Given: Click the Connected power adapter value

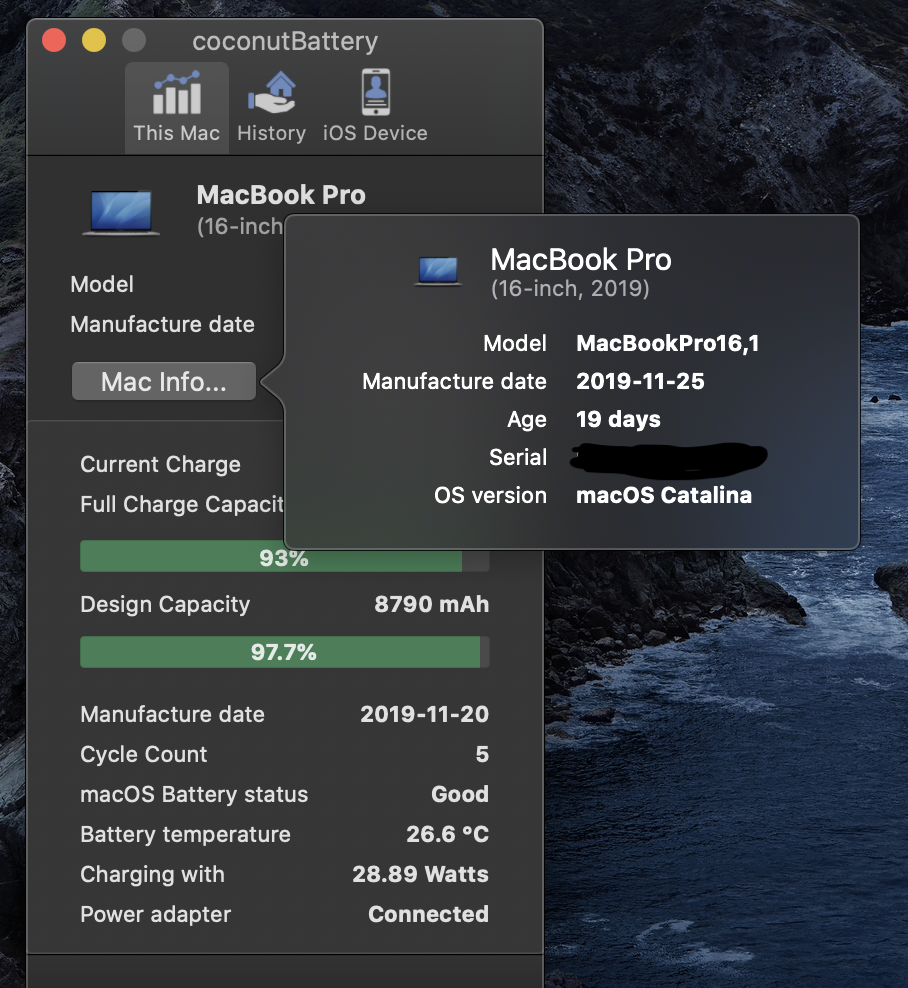Looking at the screenshot, I should coord(428,914).
